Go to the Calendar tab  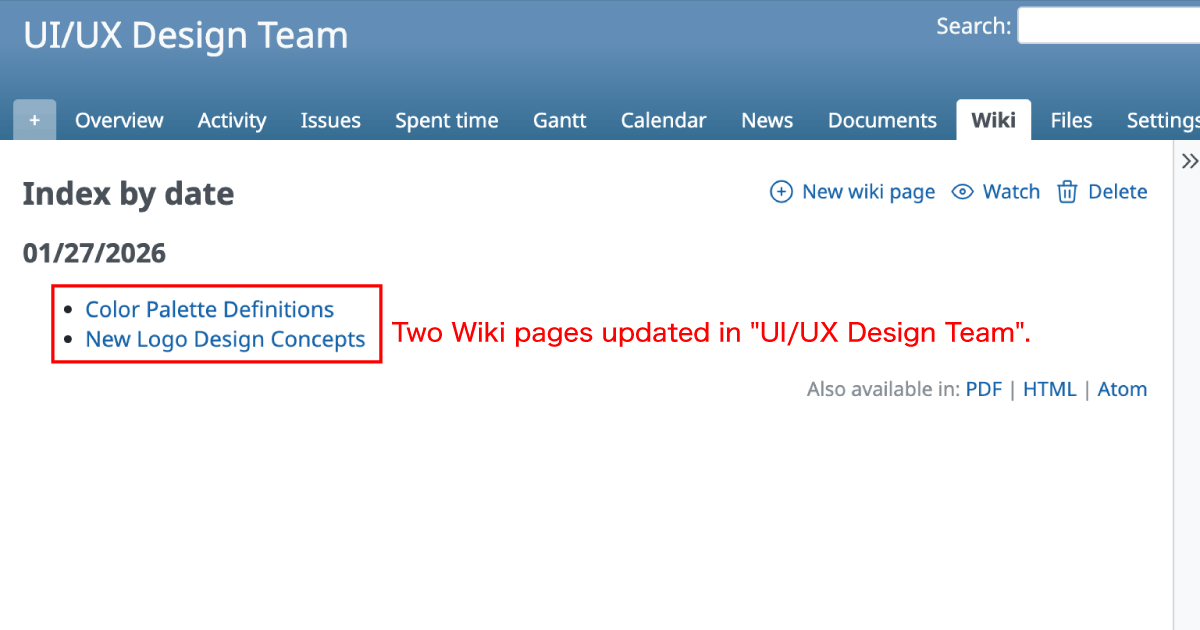point(663,119)
